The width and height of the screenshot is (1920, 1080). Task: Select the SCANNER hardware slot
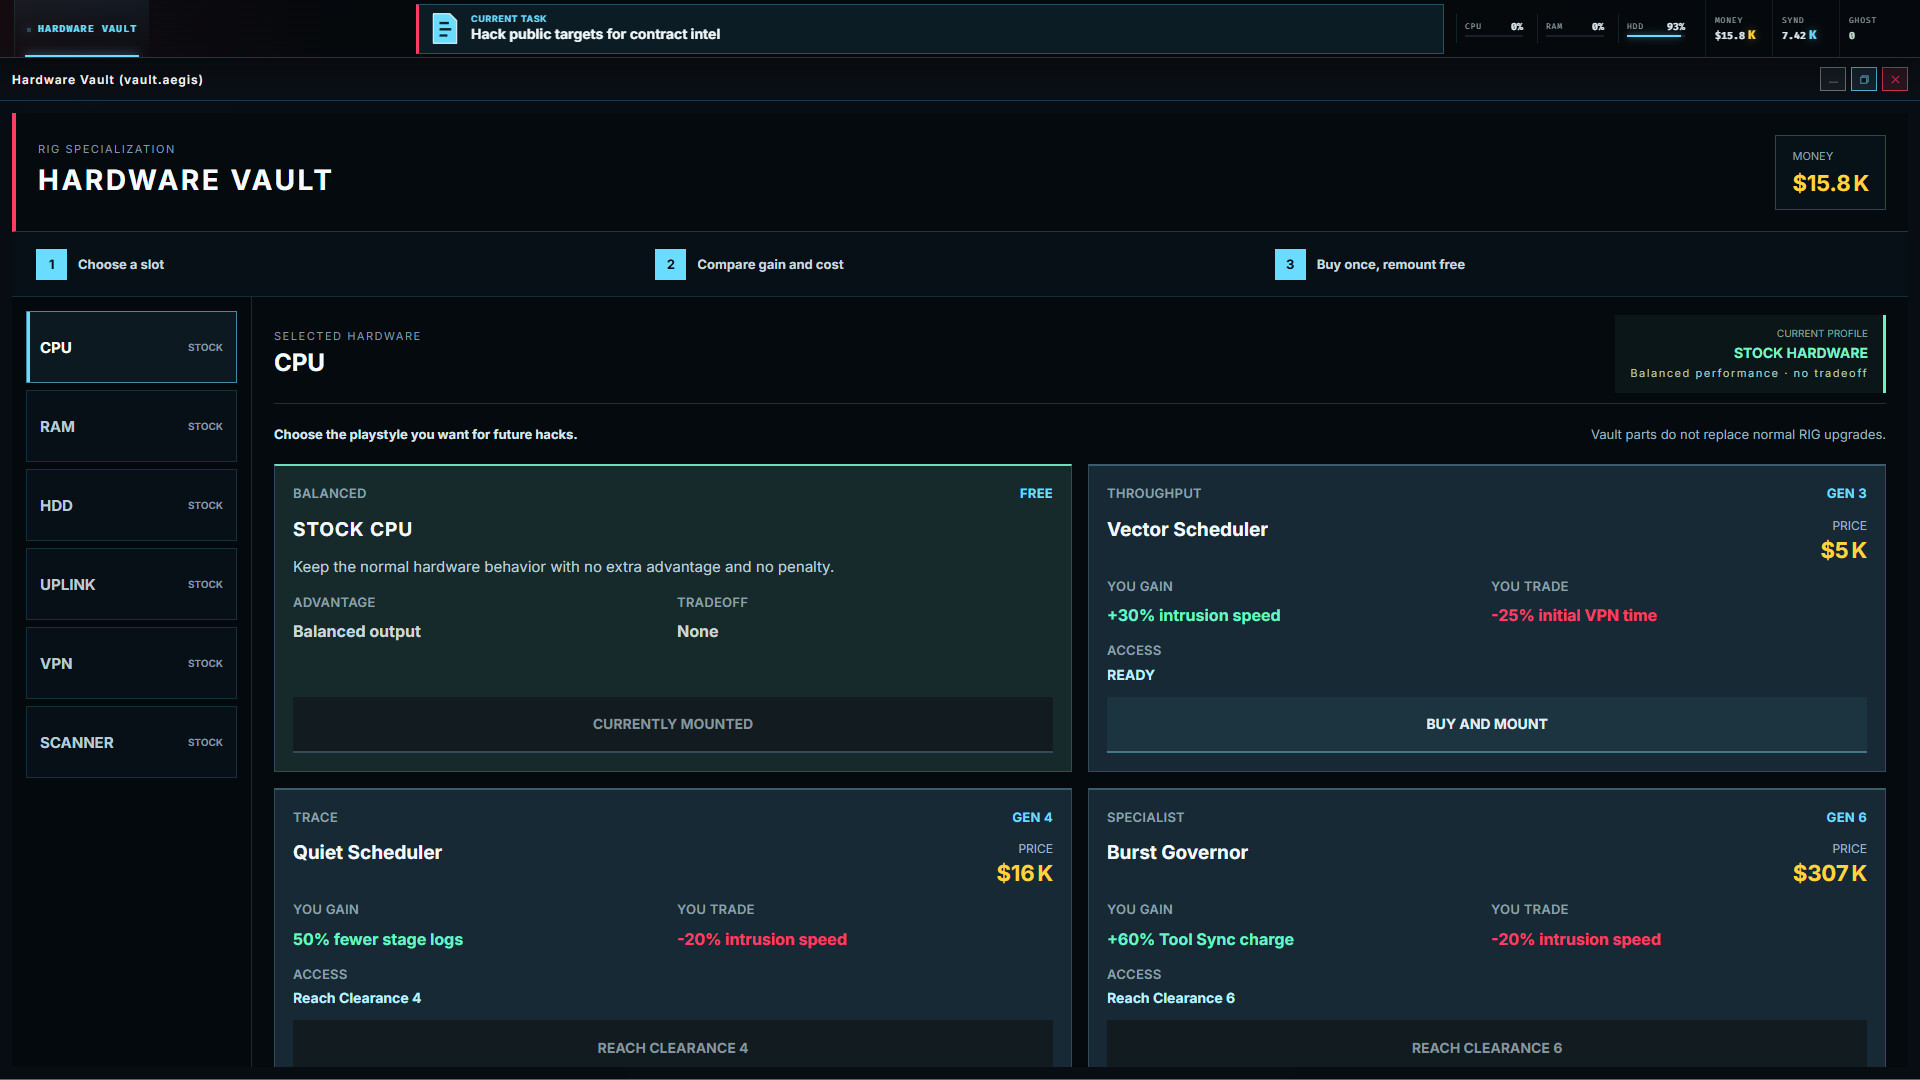(131, 742)
